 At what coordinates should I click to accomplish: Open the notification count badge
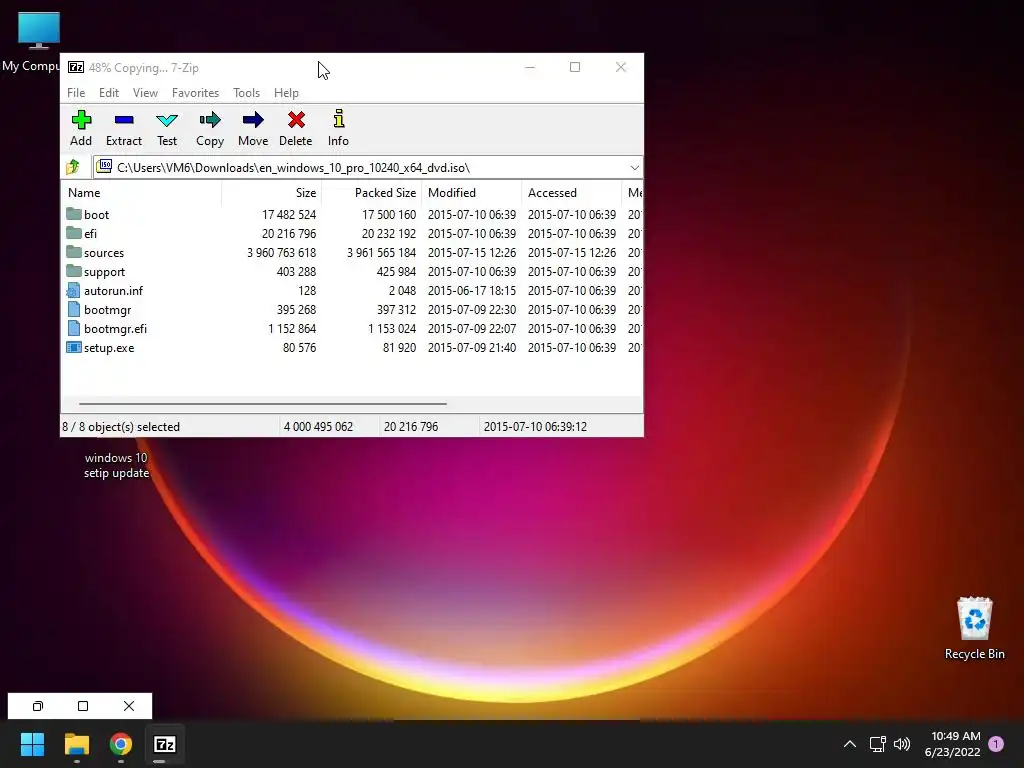coord(996,744)
